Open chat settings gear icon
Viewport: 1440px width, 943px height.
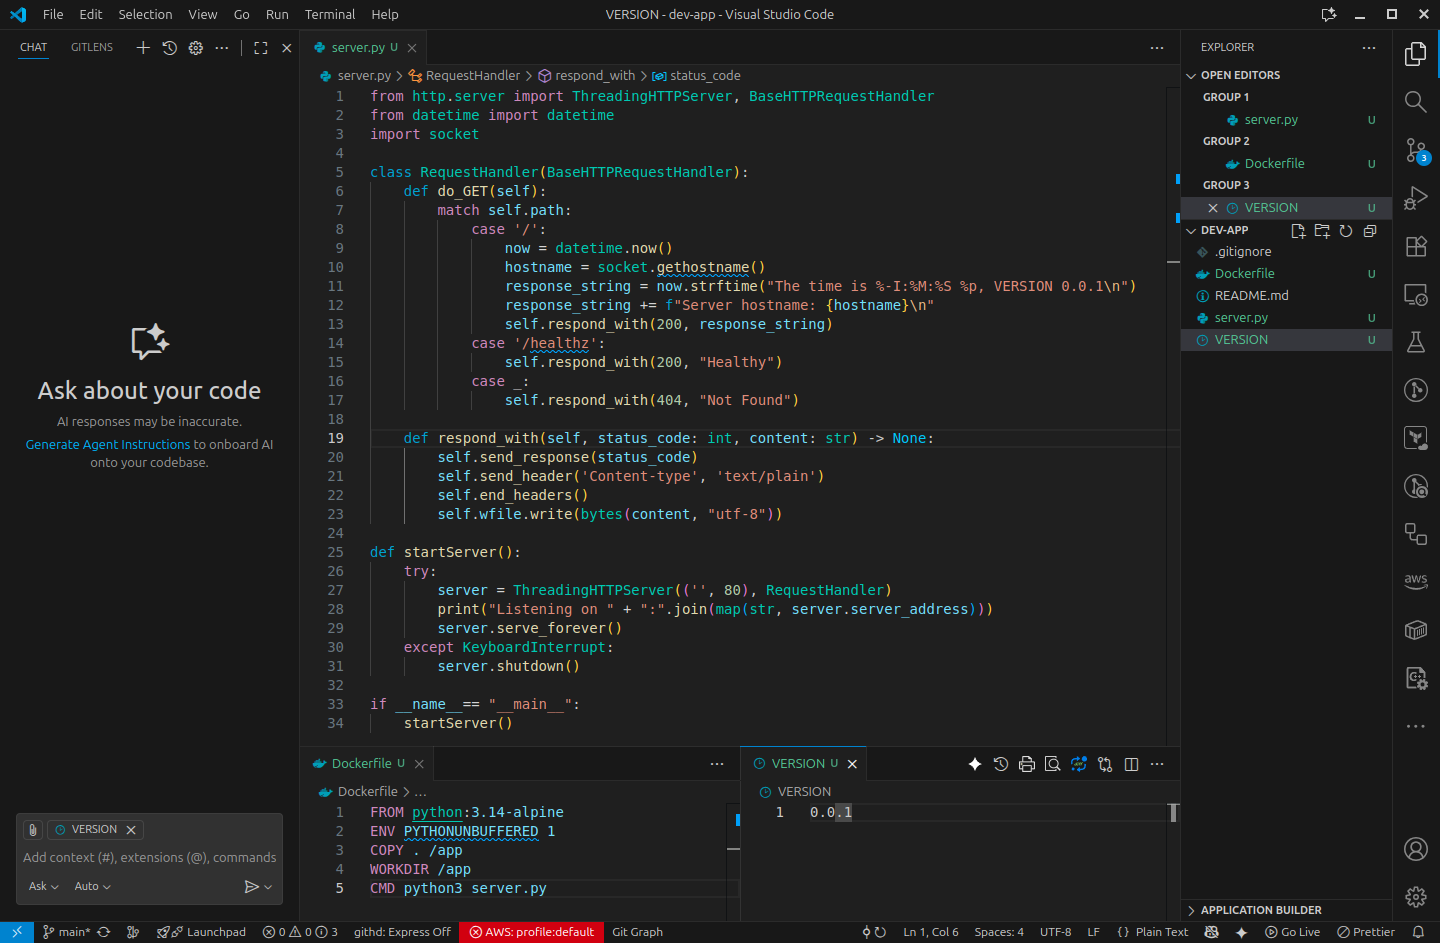[x=195, y=47]
